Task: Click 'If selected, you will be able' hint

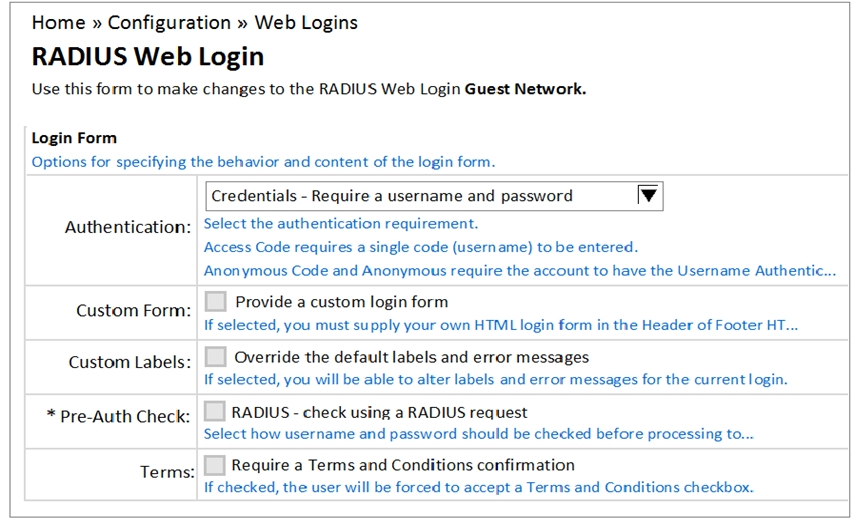Action: click(496, 379)
